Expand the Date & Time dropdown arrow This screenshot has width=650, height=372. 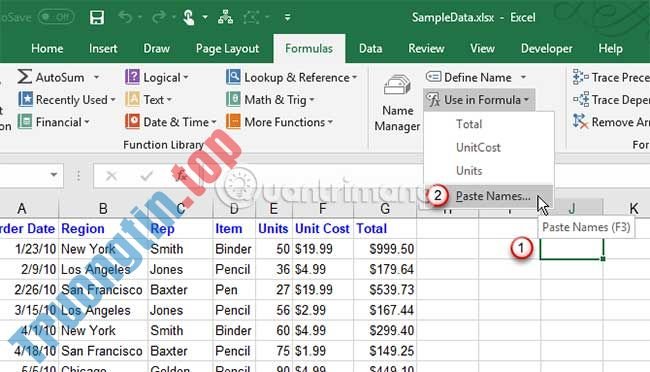click(x=214, y=122)
